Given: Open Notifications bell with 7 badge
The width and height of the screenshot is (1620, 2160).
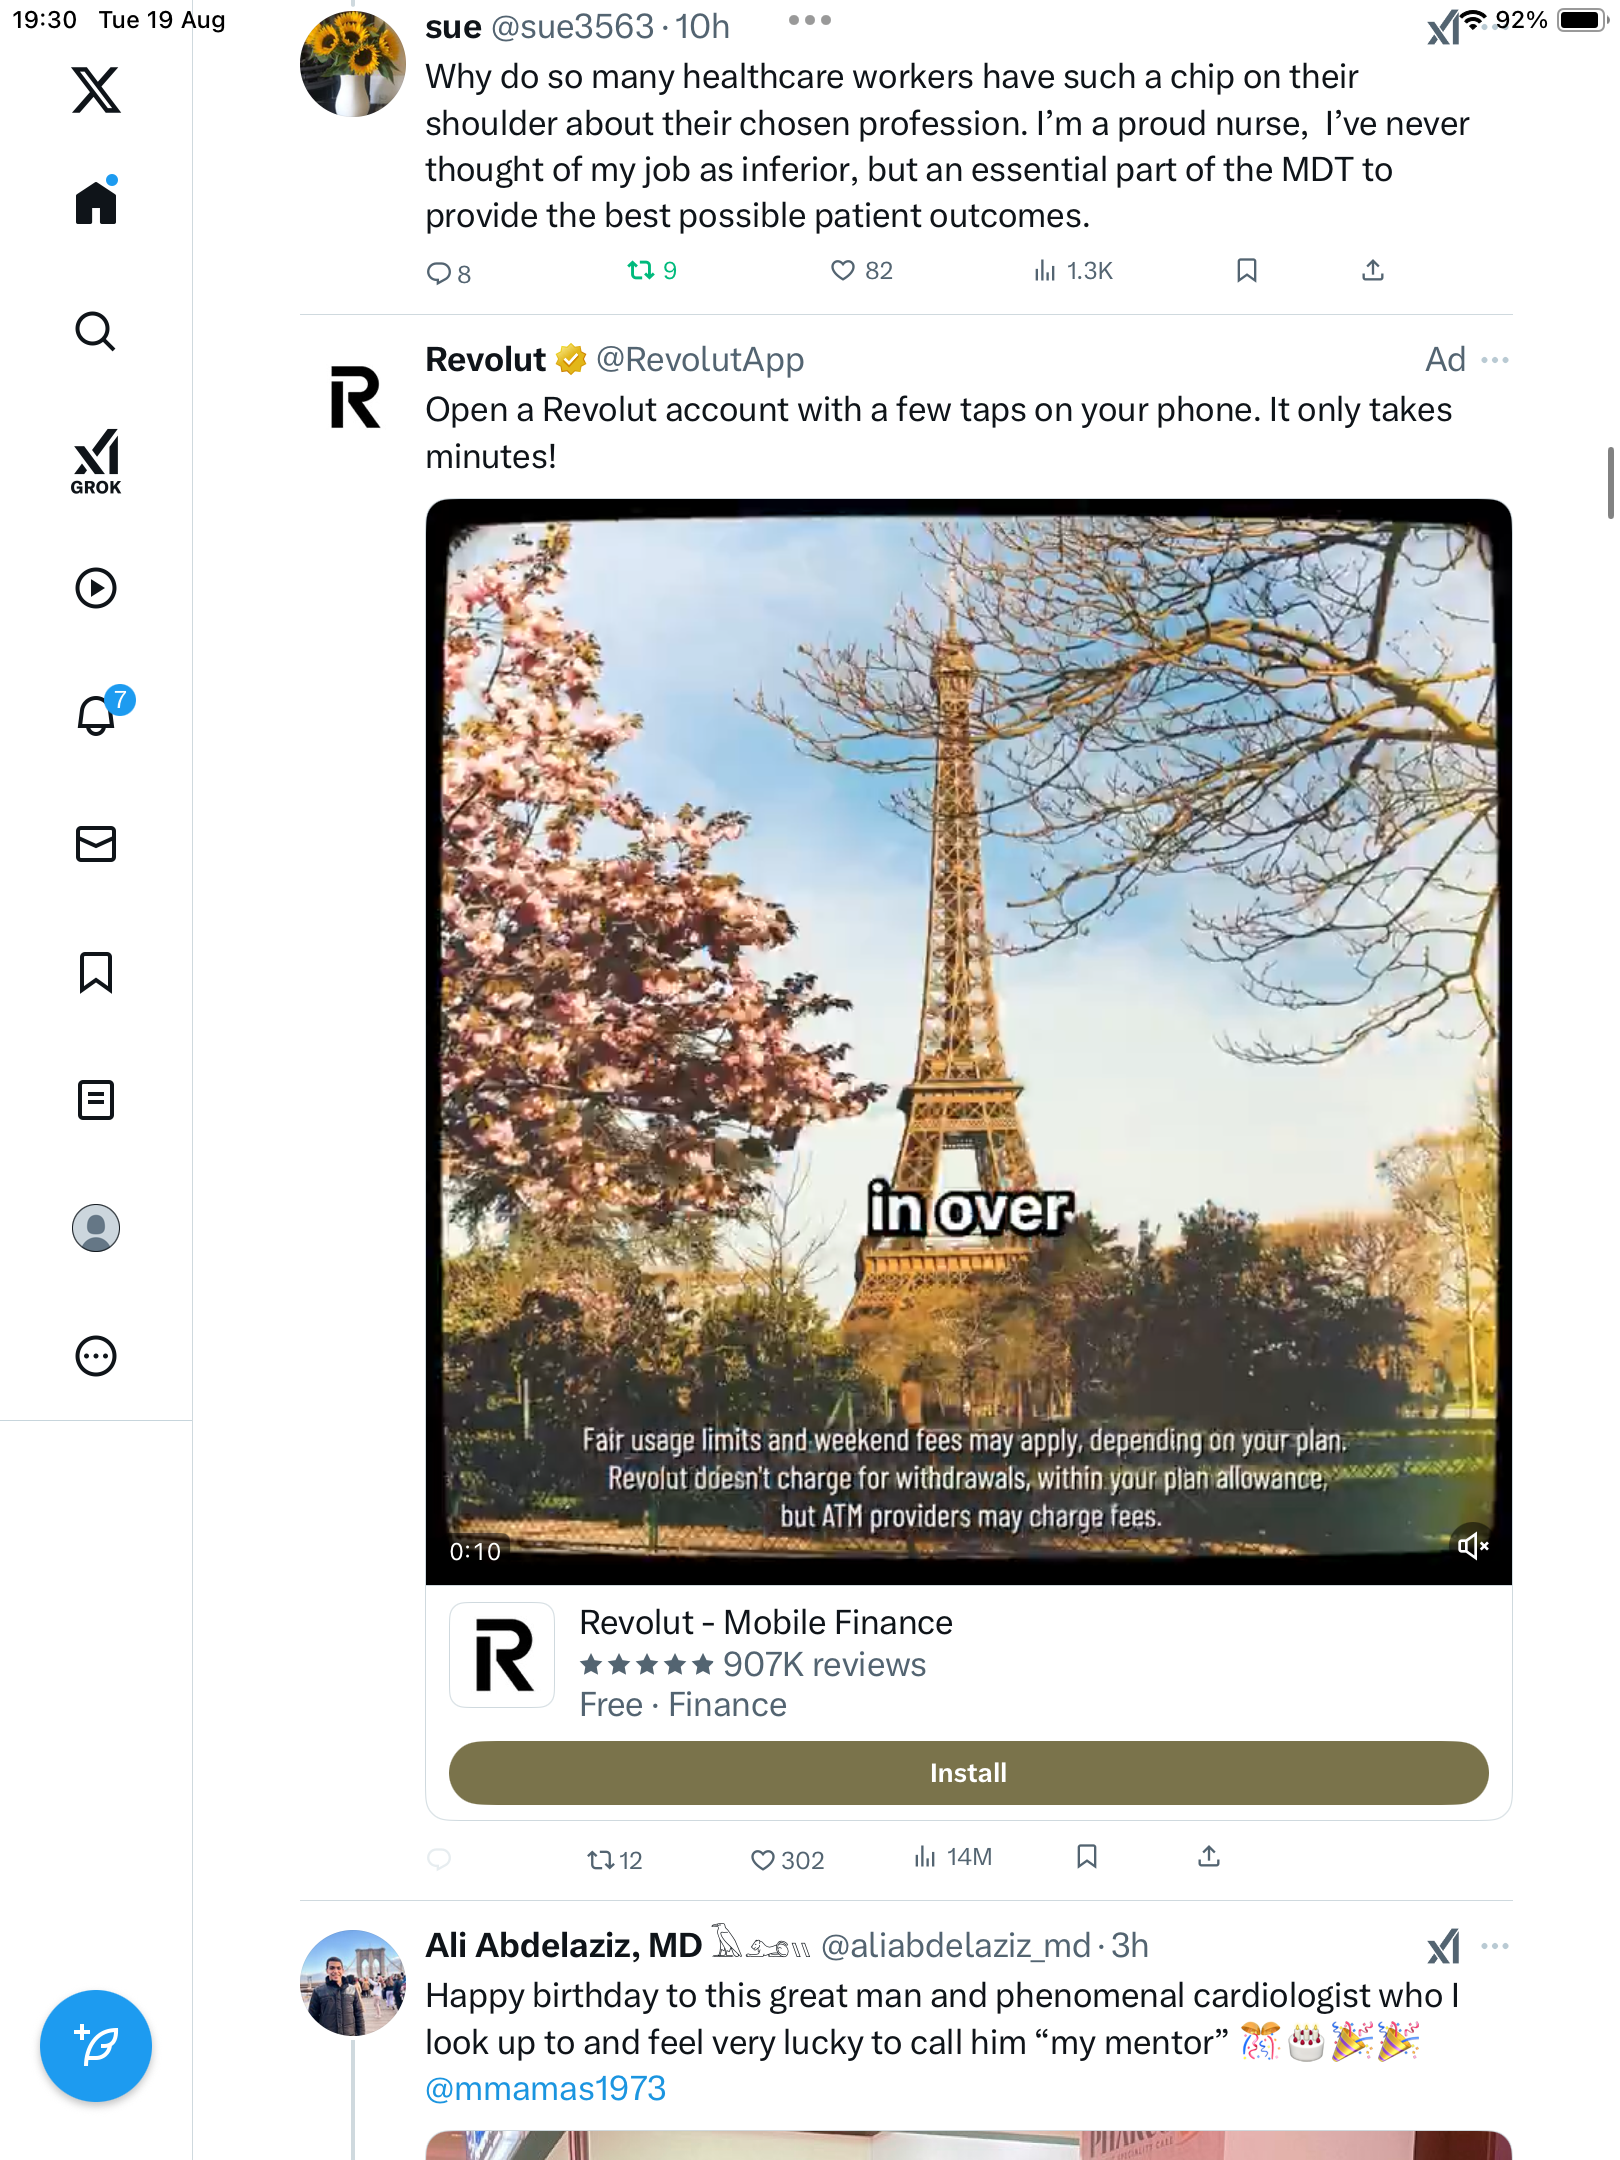Looking at the screenshot, I should pos(98,715).
